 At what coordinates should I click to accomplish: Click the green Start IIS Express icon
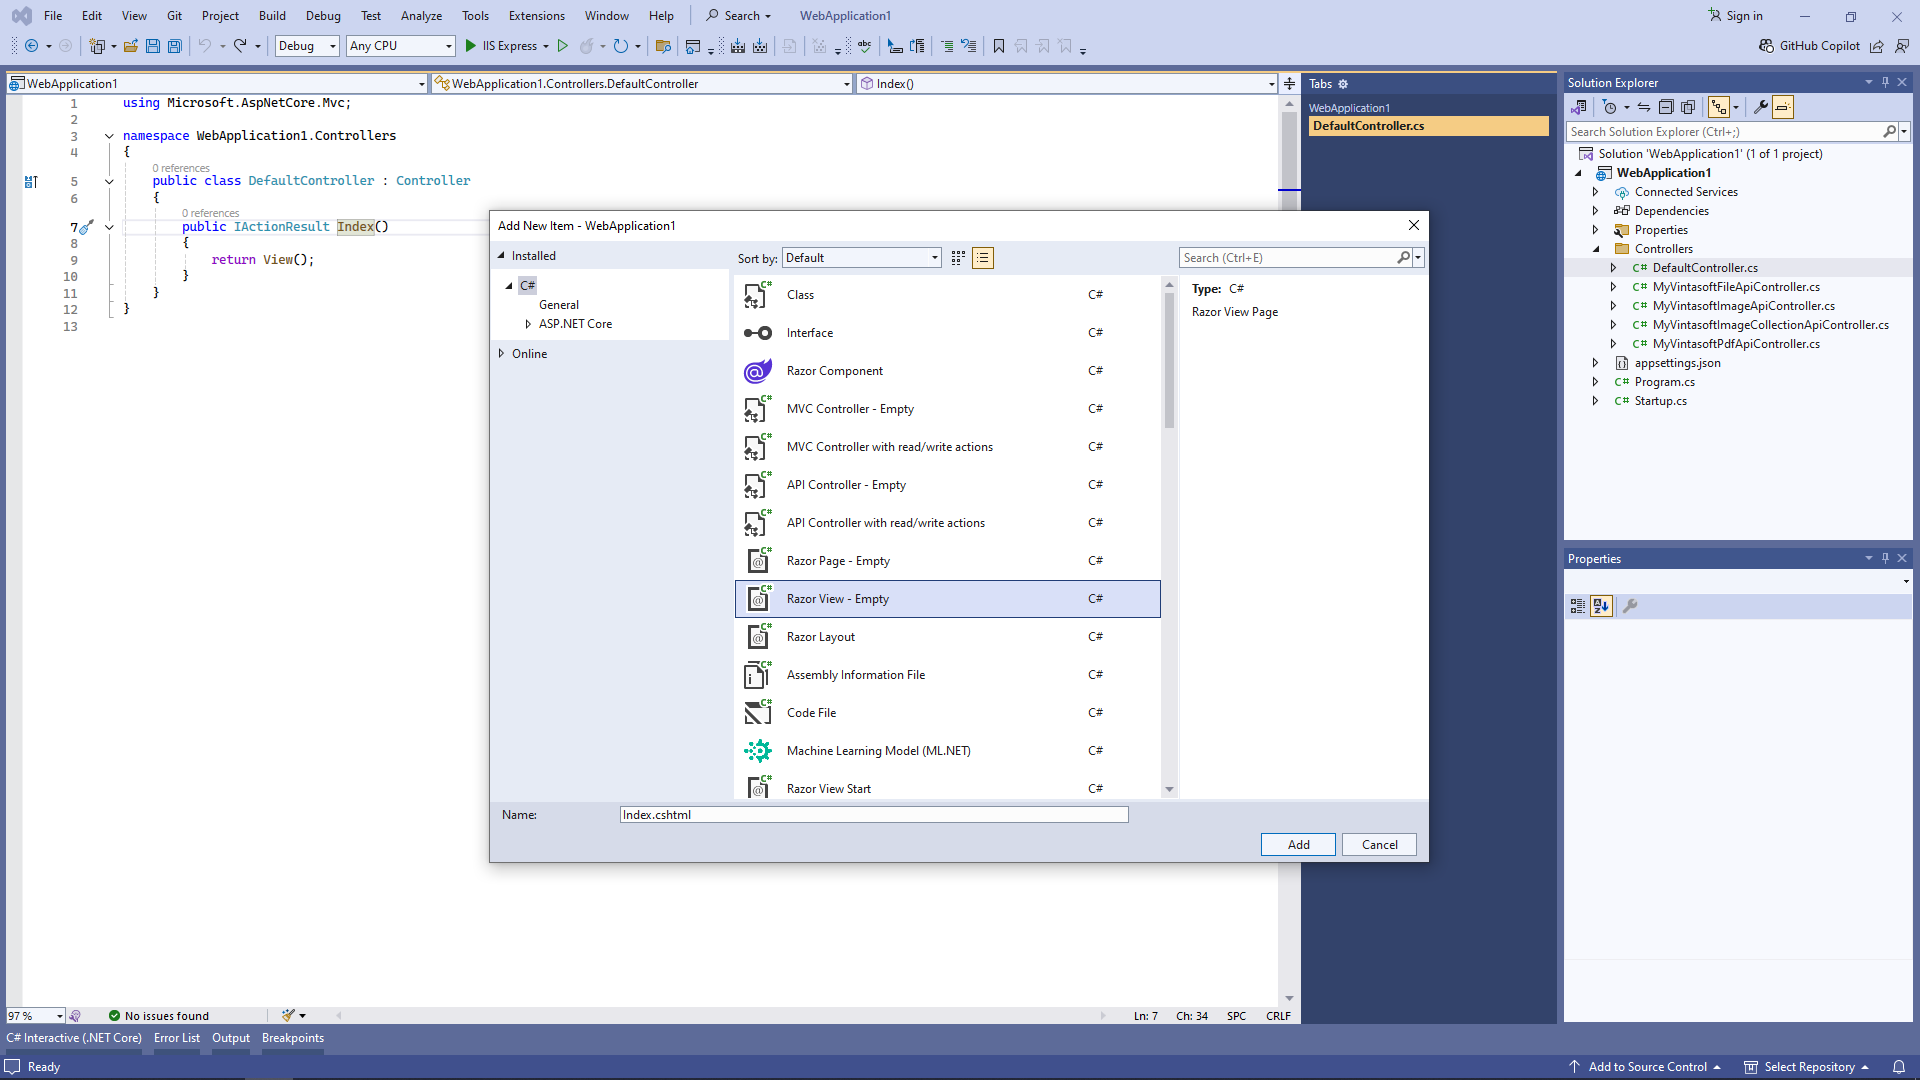click(x=470, y=46)
